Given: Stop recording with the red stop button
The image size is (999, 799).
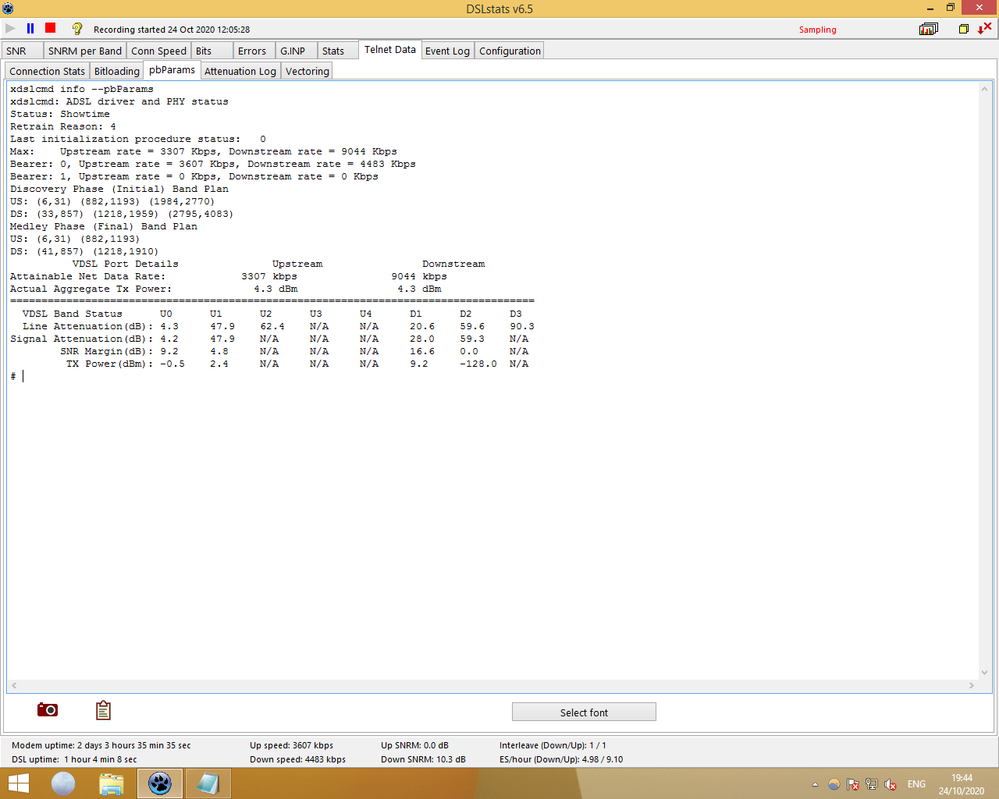Looking at the screenshot, I should [50, 29].
